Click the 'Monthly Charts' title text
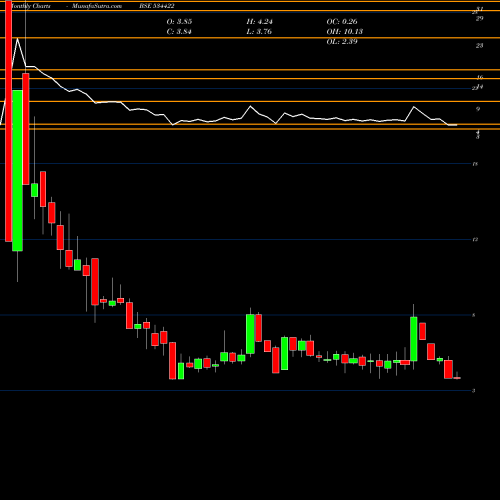Viewport: 500px width, 500px height. tap(31, 6)
